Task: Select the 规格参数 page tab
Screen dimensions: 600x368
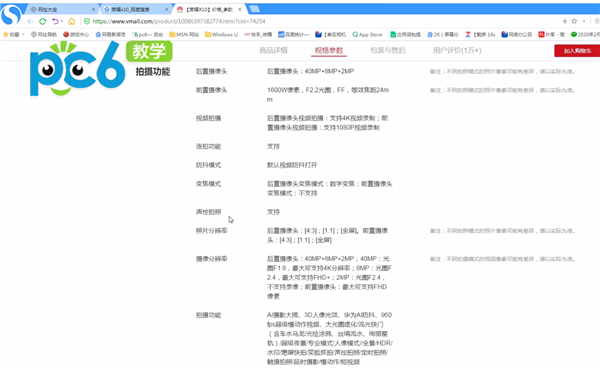Action: click(329, 50)
